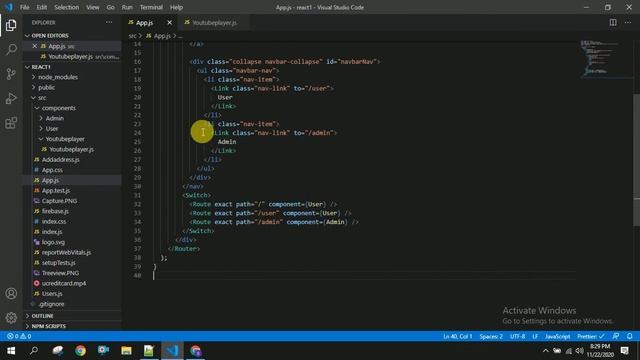Change encoding via UTF-8 status item

click(x=518, y=336)
